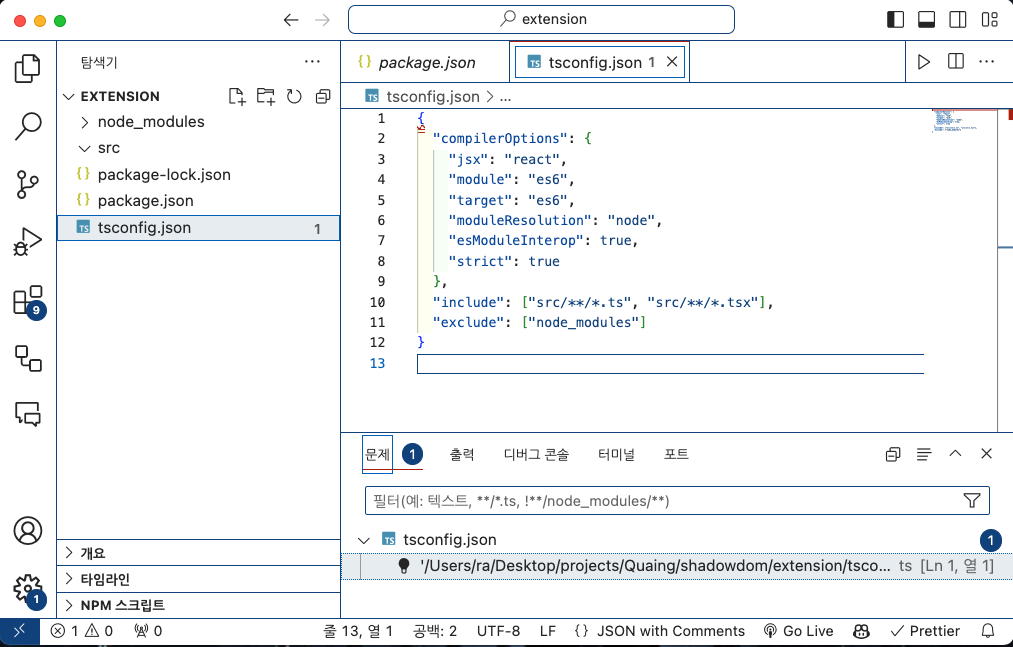Click the Run play icon in editor
The image size is (1013, 647).
[924, 62]
